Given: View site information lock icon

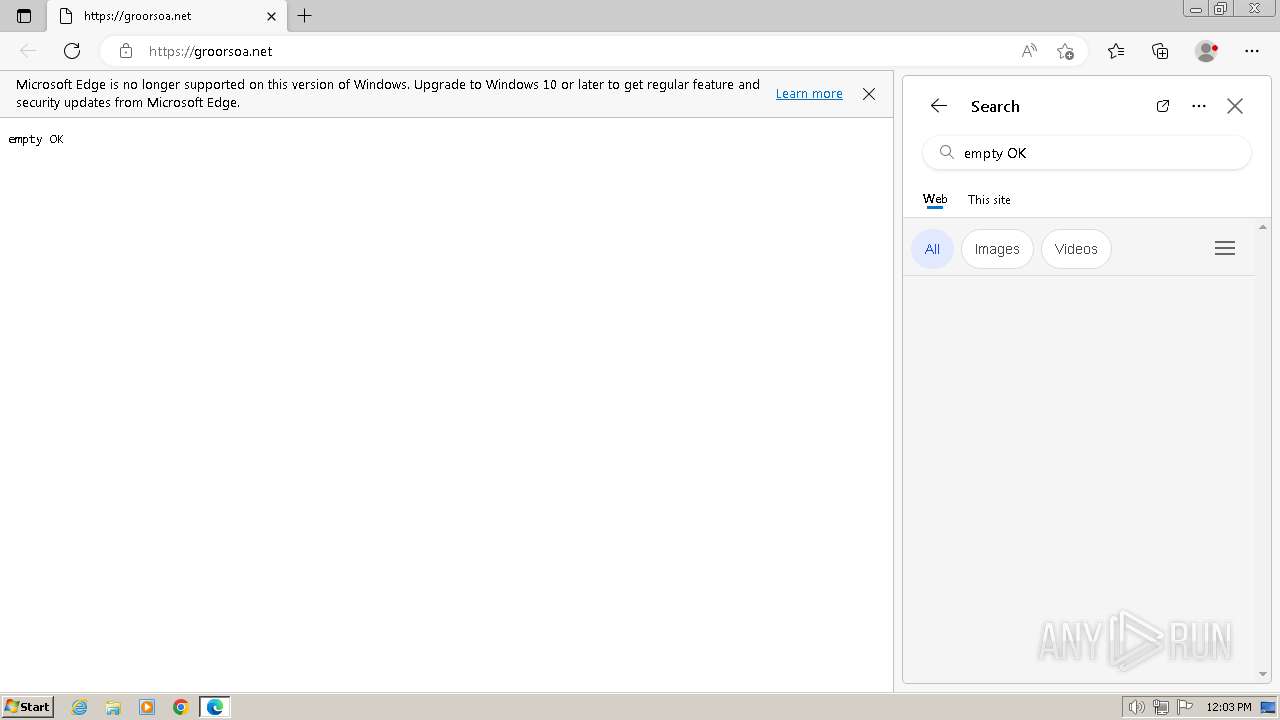Looking at the screenshot, I should [125, 51].
